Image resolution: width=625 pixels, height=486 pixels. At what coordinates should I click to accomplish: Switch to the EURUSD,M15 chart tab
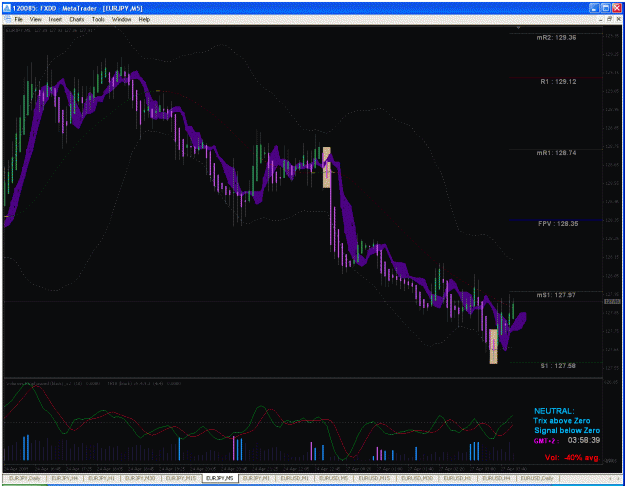[374, 478]
